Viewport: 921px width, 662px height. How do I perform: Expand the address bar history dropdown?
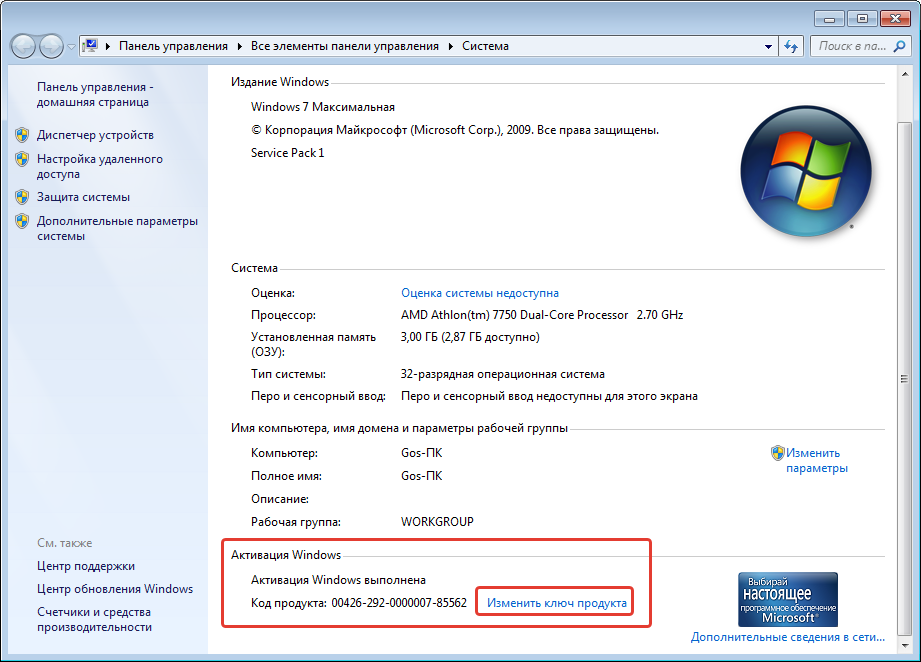768,46
